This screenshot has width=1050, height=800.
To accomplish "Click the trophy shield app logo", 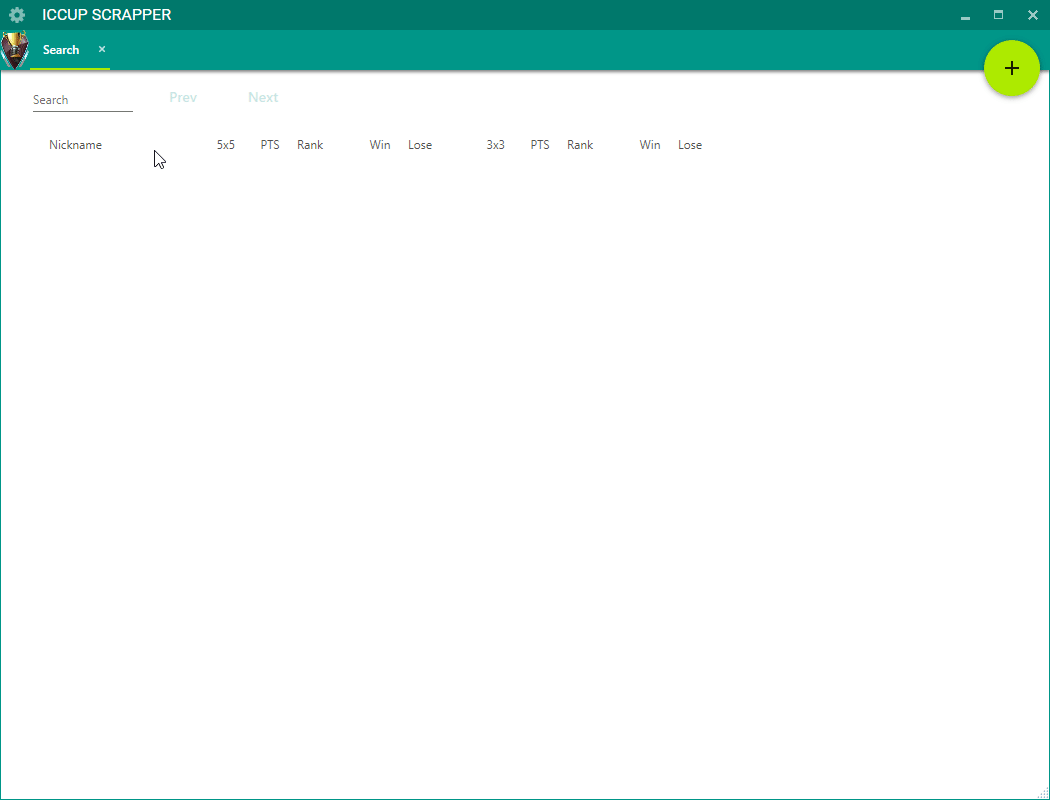I will tap(15, 50).
